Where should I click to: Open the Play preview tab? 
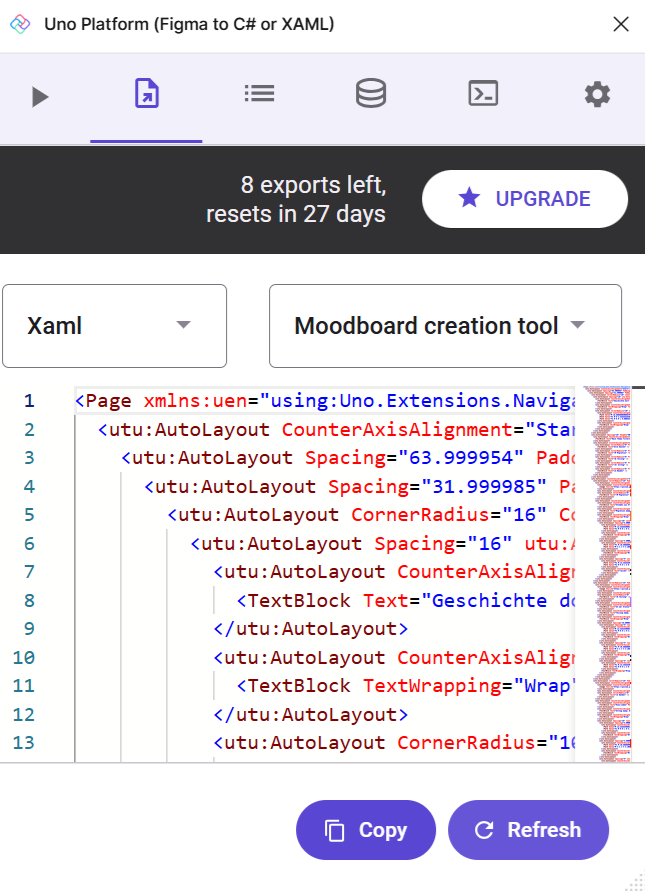(40, 97)
